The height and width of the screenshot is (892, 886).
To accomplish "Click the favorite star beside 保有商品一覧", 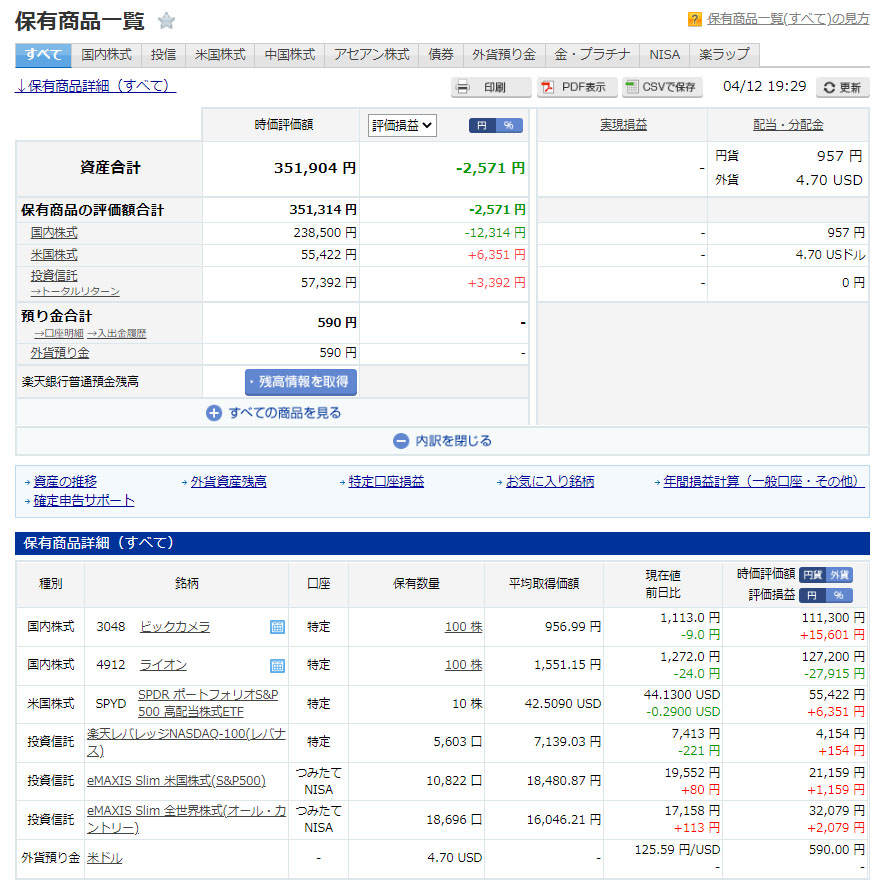I will tap(167, 21).
